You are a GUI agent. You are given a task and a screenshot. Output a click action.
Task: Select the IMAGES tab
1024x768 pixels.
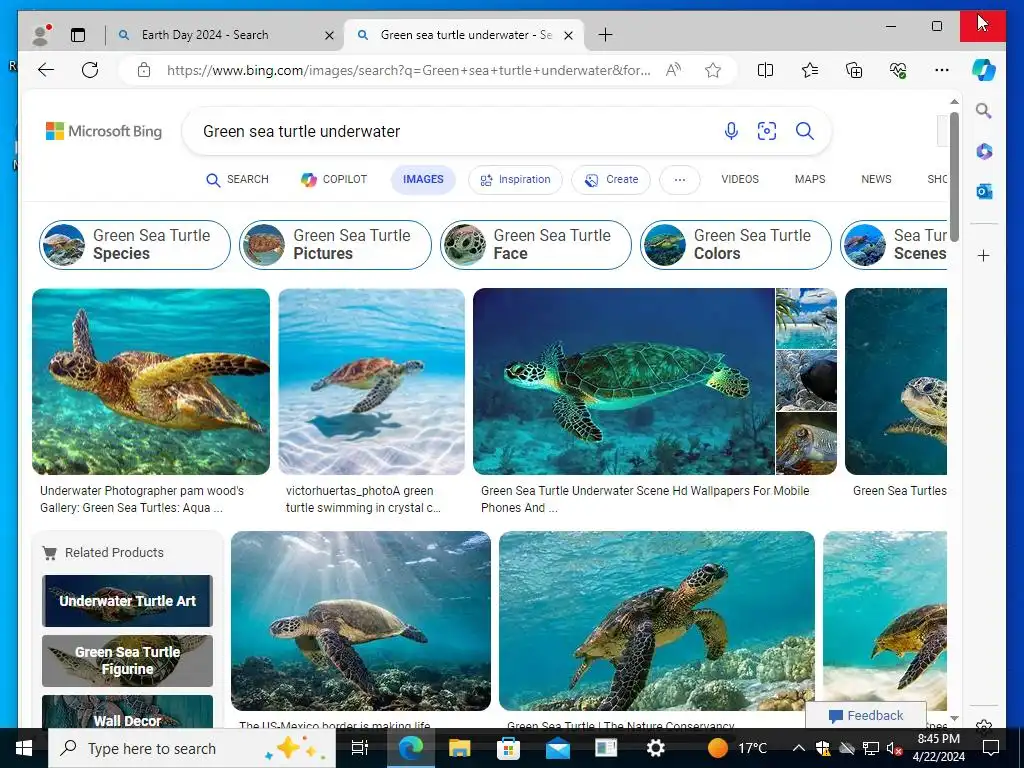click(423, 180)
